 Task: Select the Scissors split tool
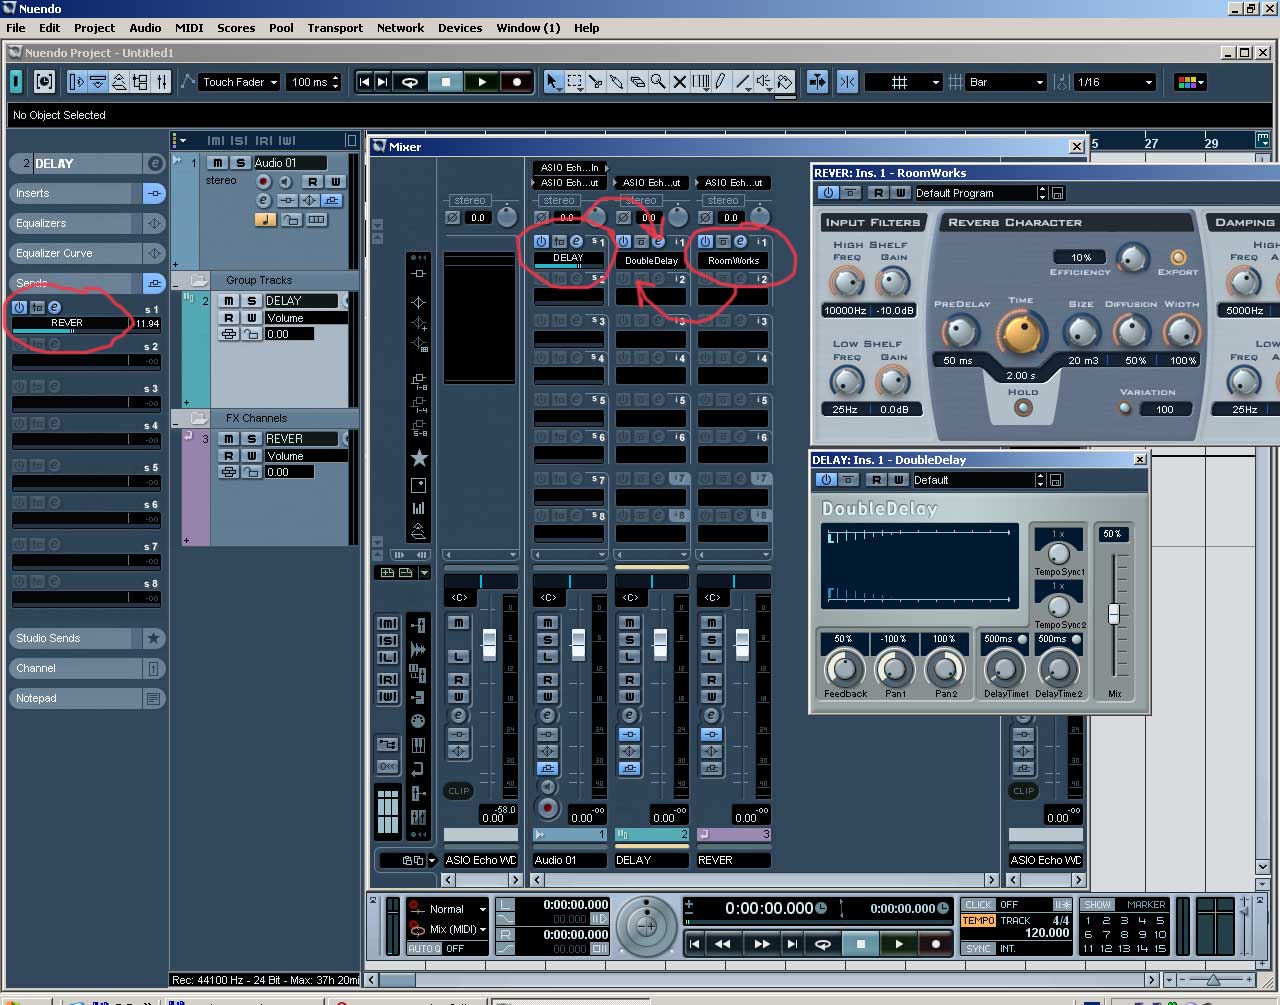(596, 82)
